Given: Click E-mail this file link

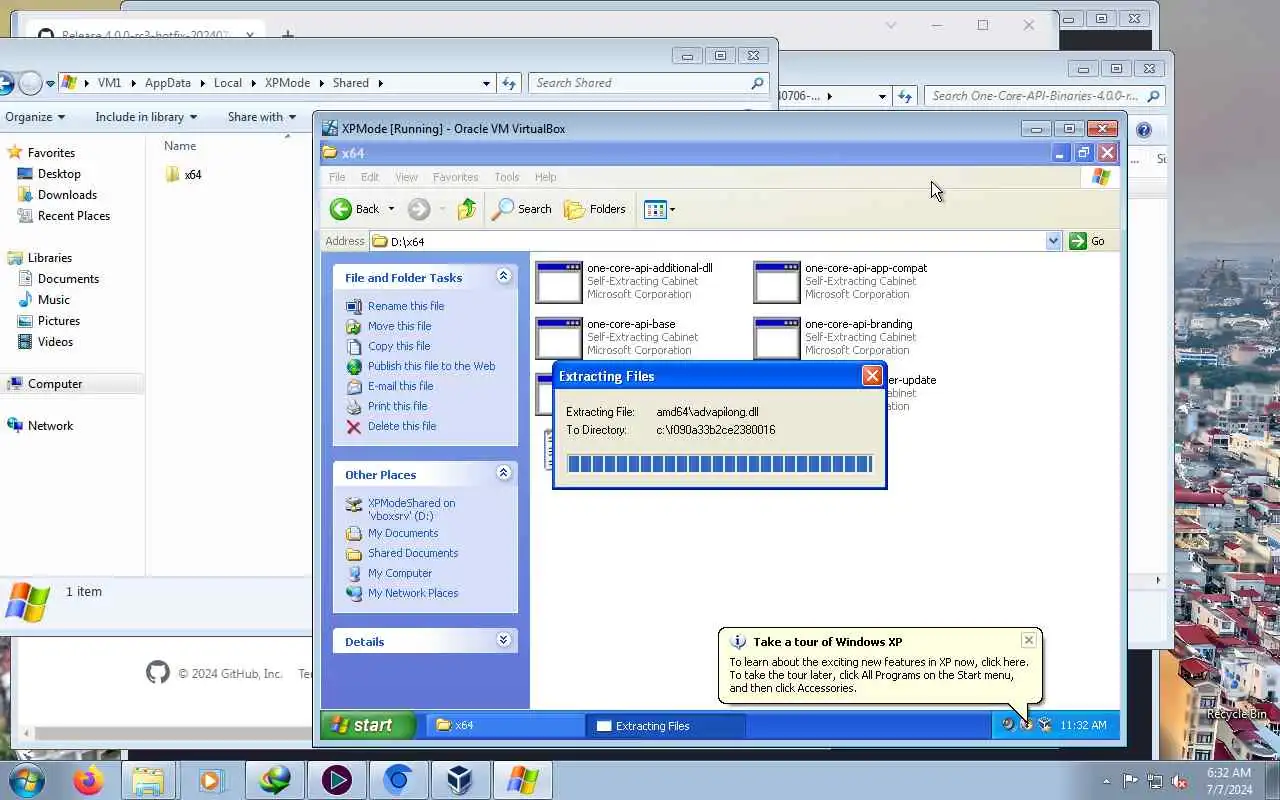Looking at the screenshot, I should tap(401, 386).
